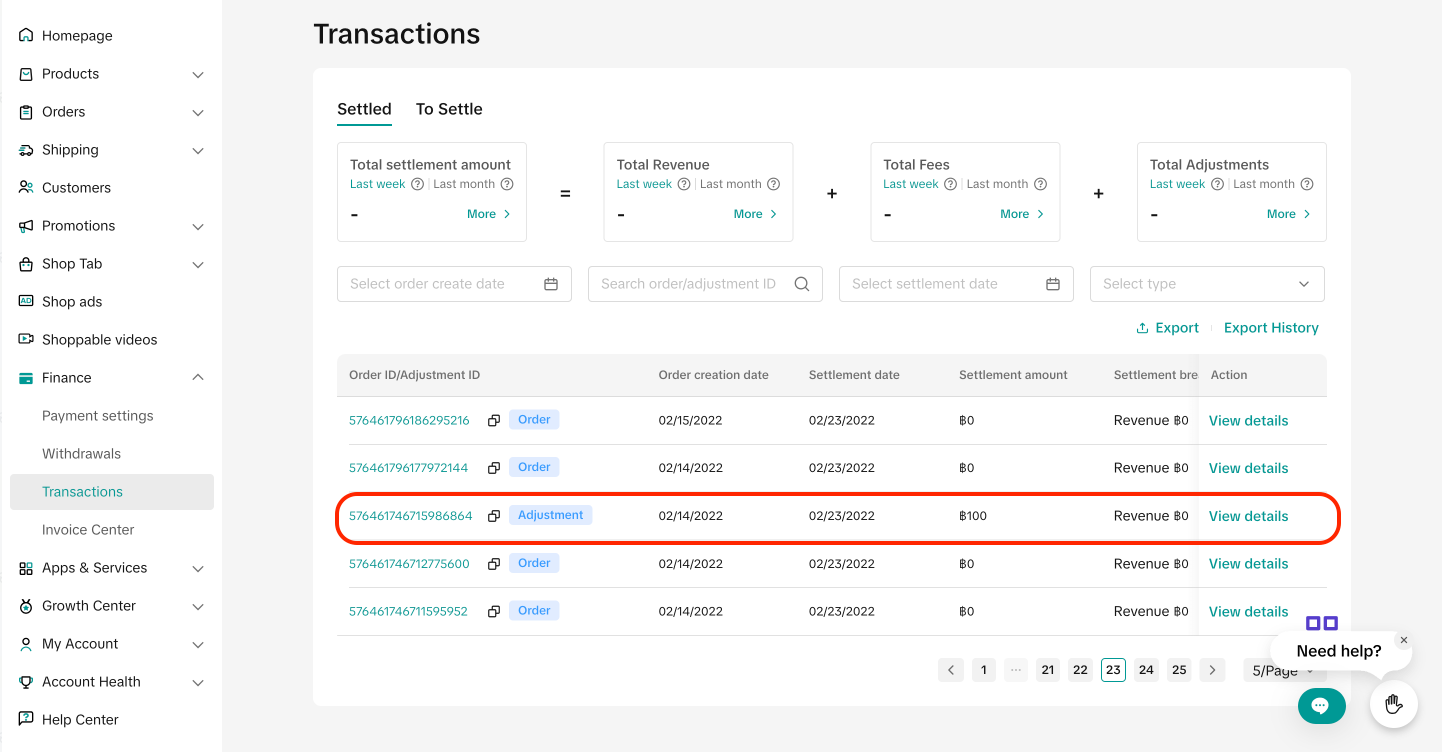The image size is (1442, 752).
Task: Click the hand wave assistant icon
Action: point(1394,705)
